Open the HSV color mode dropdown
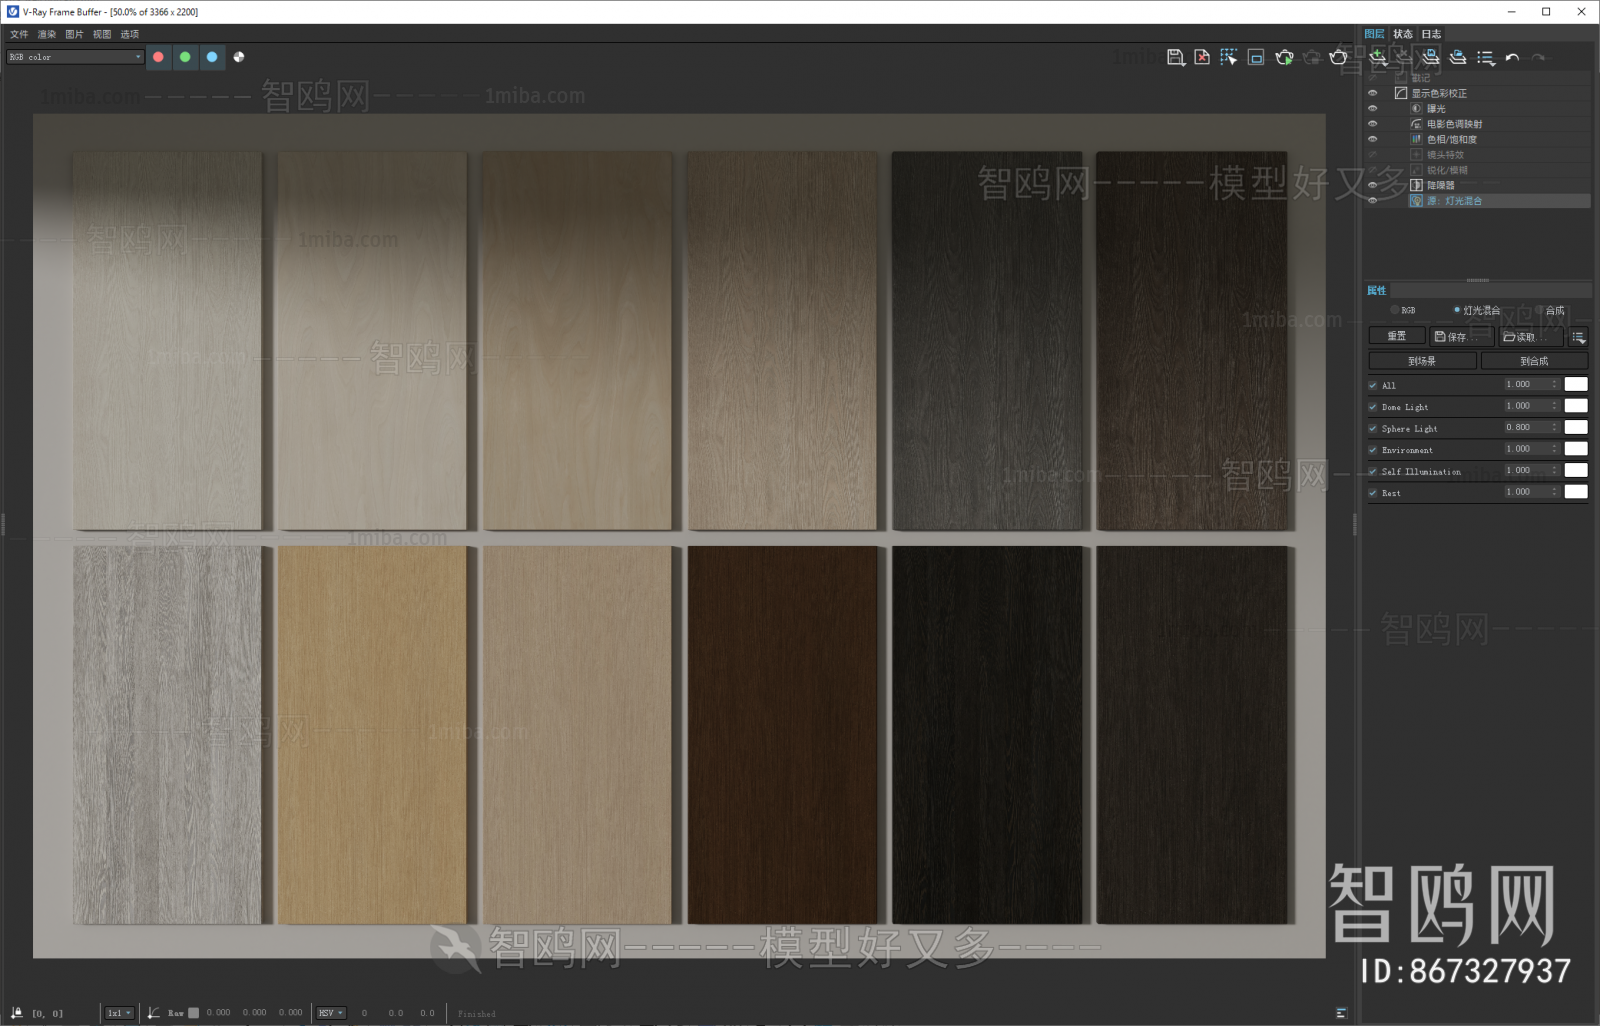This screenshot has width=1600, height=1026. [x=331, y=1013]
